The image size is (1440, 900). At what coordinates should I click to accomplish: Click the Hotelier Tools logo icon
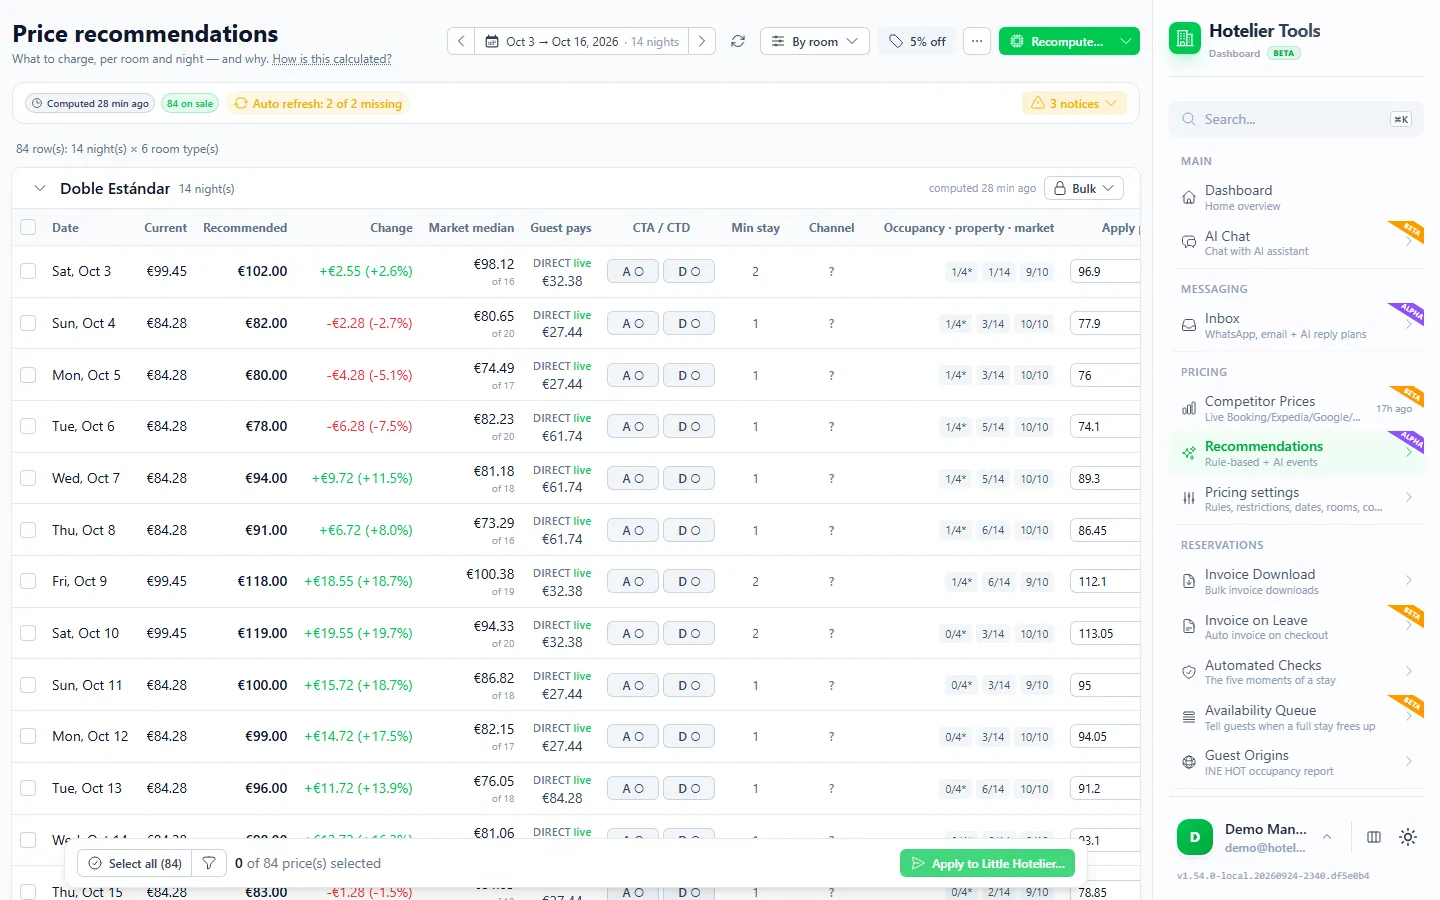(x=1185, y=38)
